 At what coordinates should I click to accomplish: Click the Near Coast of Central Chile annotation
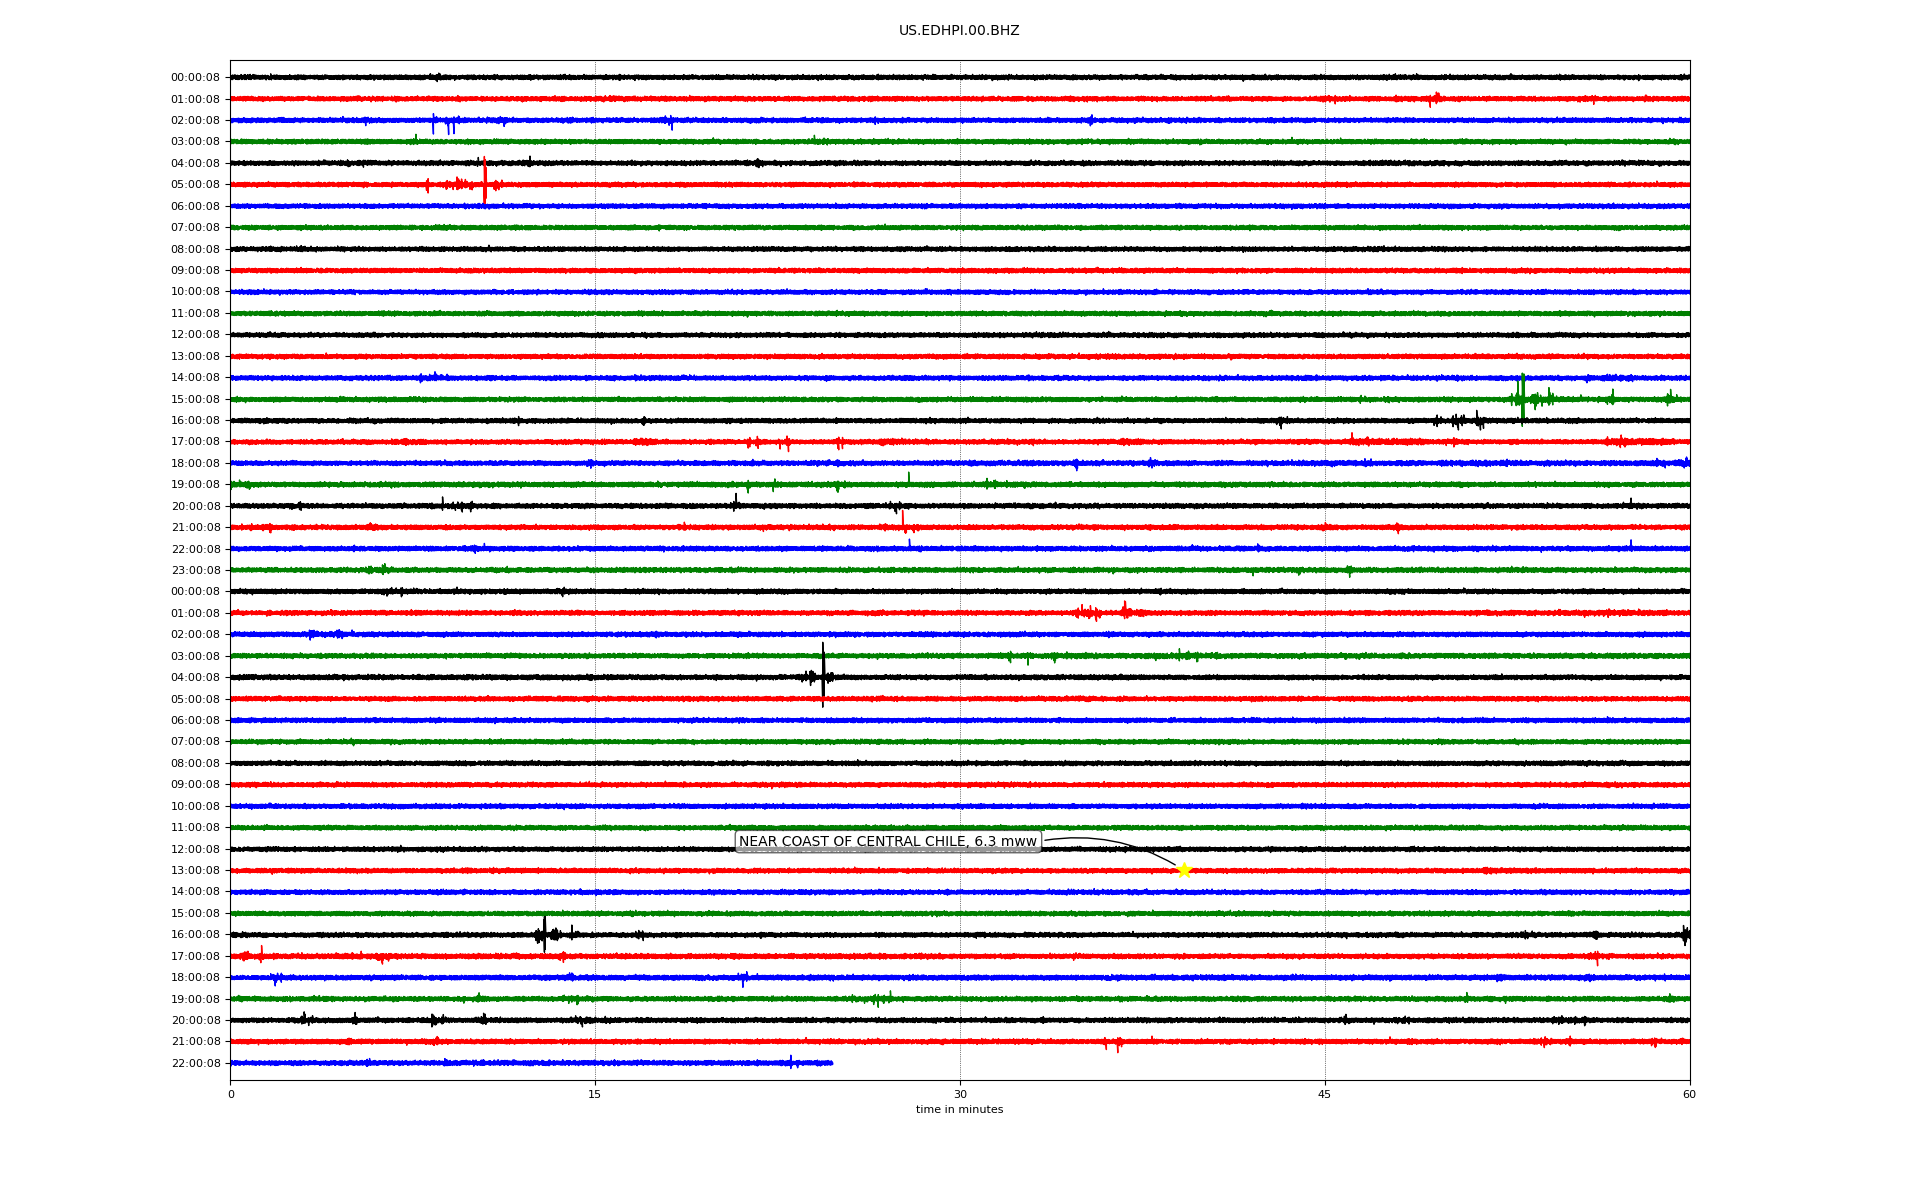click(x=887, y=842)
